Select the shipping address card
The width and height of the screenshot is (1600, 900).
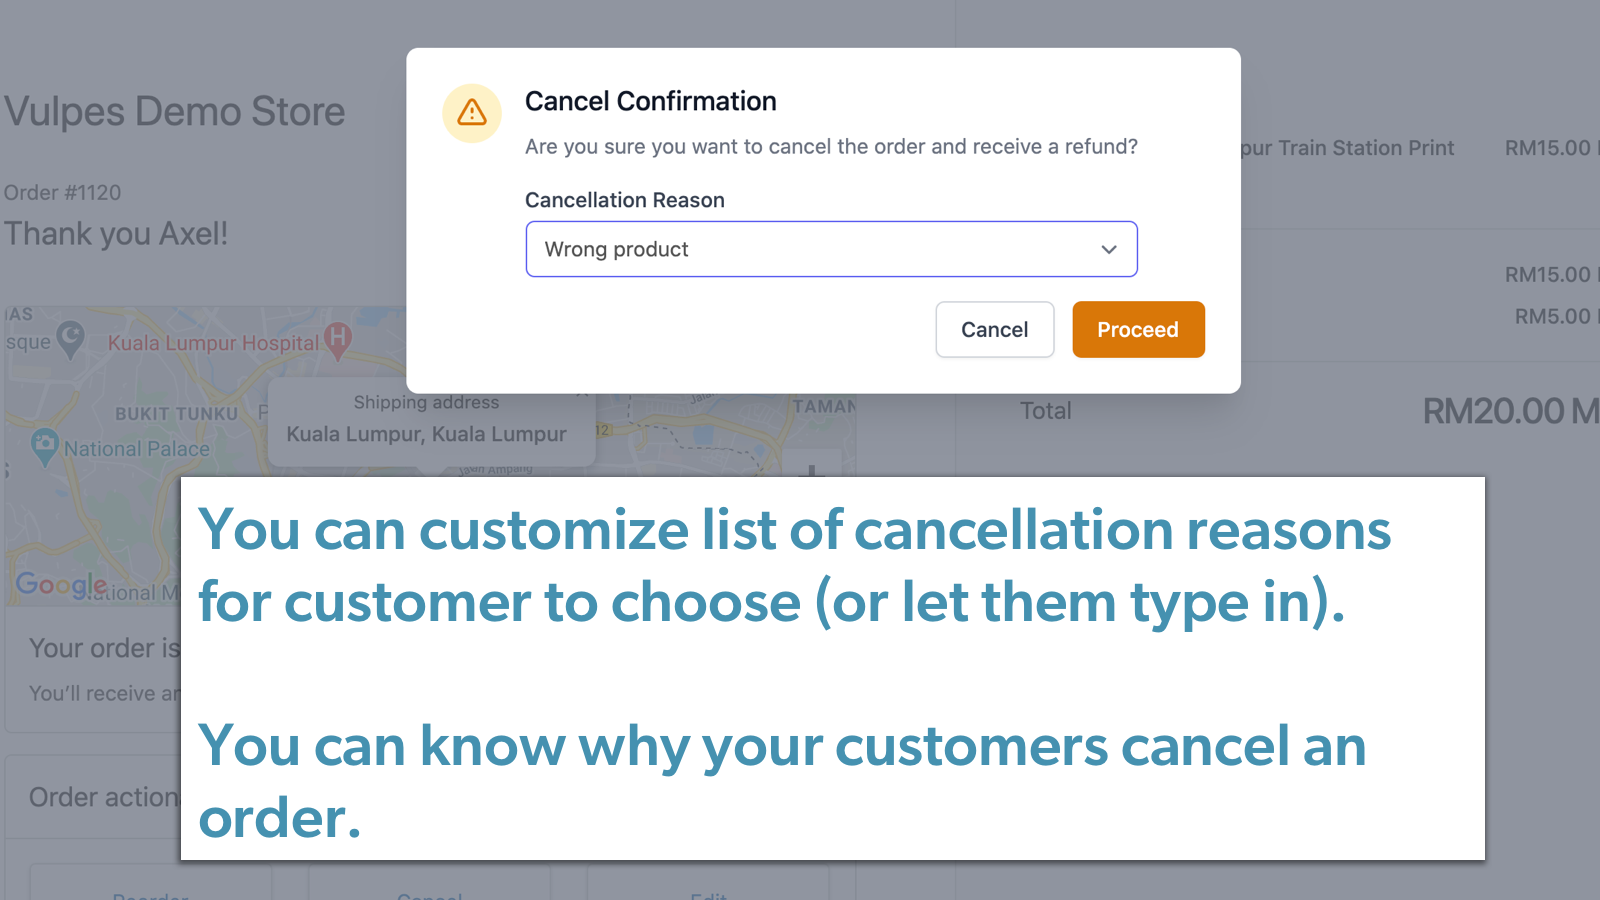430,420
